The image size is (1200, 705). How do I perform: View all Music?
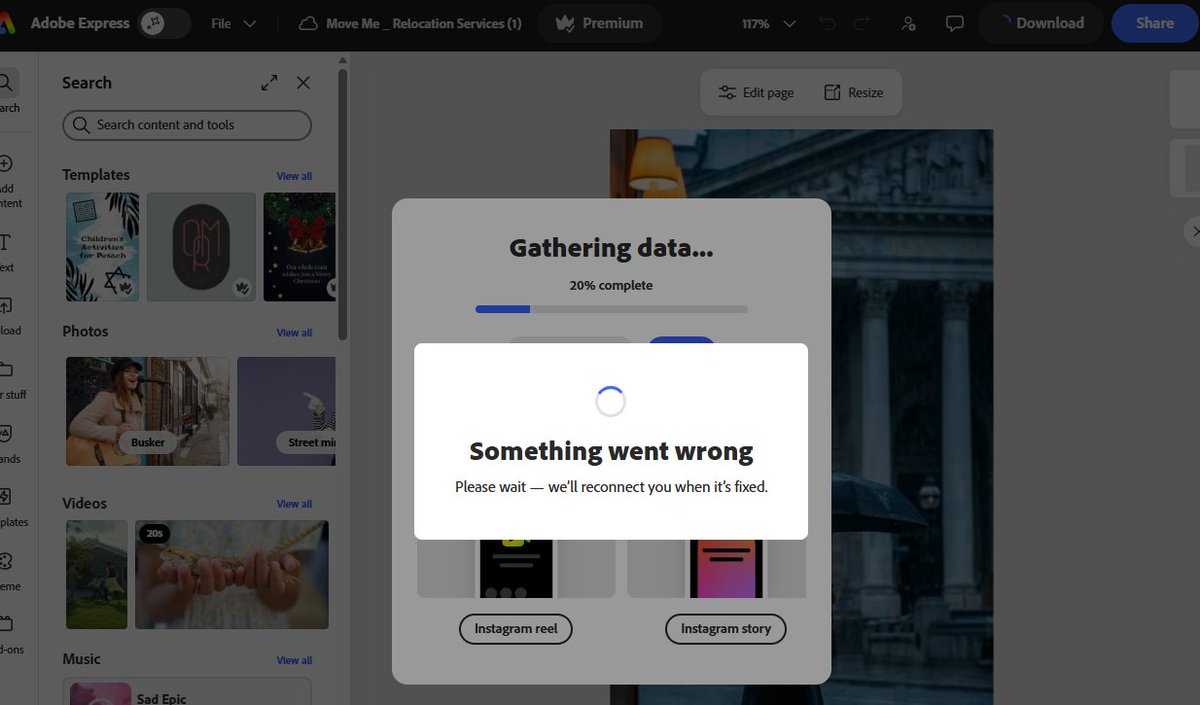click(x=294, y=660)
